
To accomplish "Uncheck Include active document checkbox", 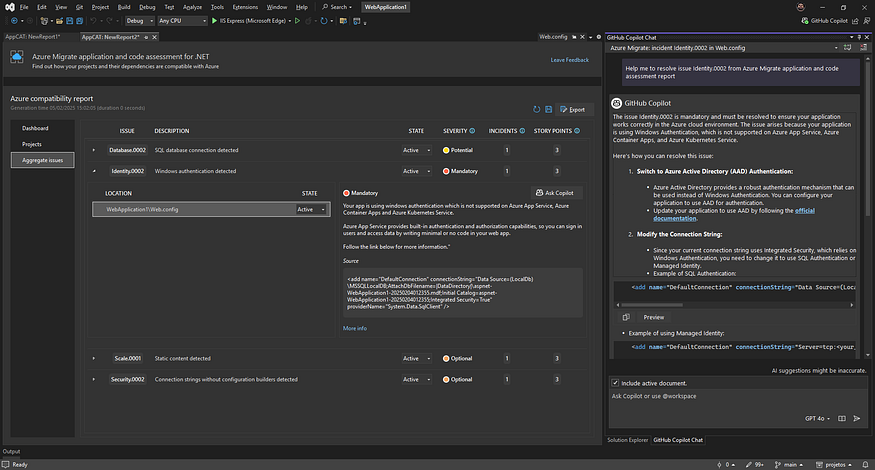I will (x=615, y=383).
